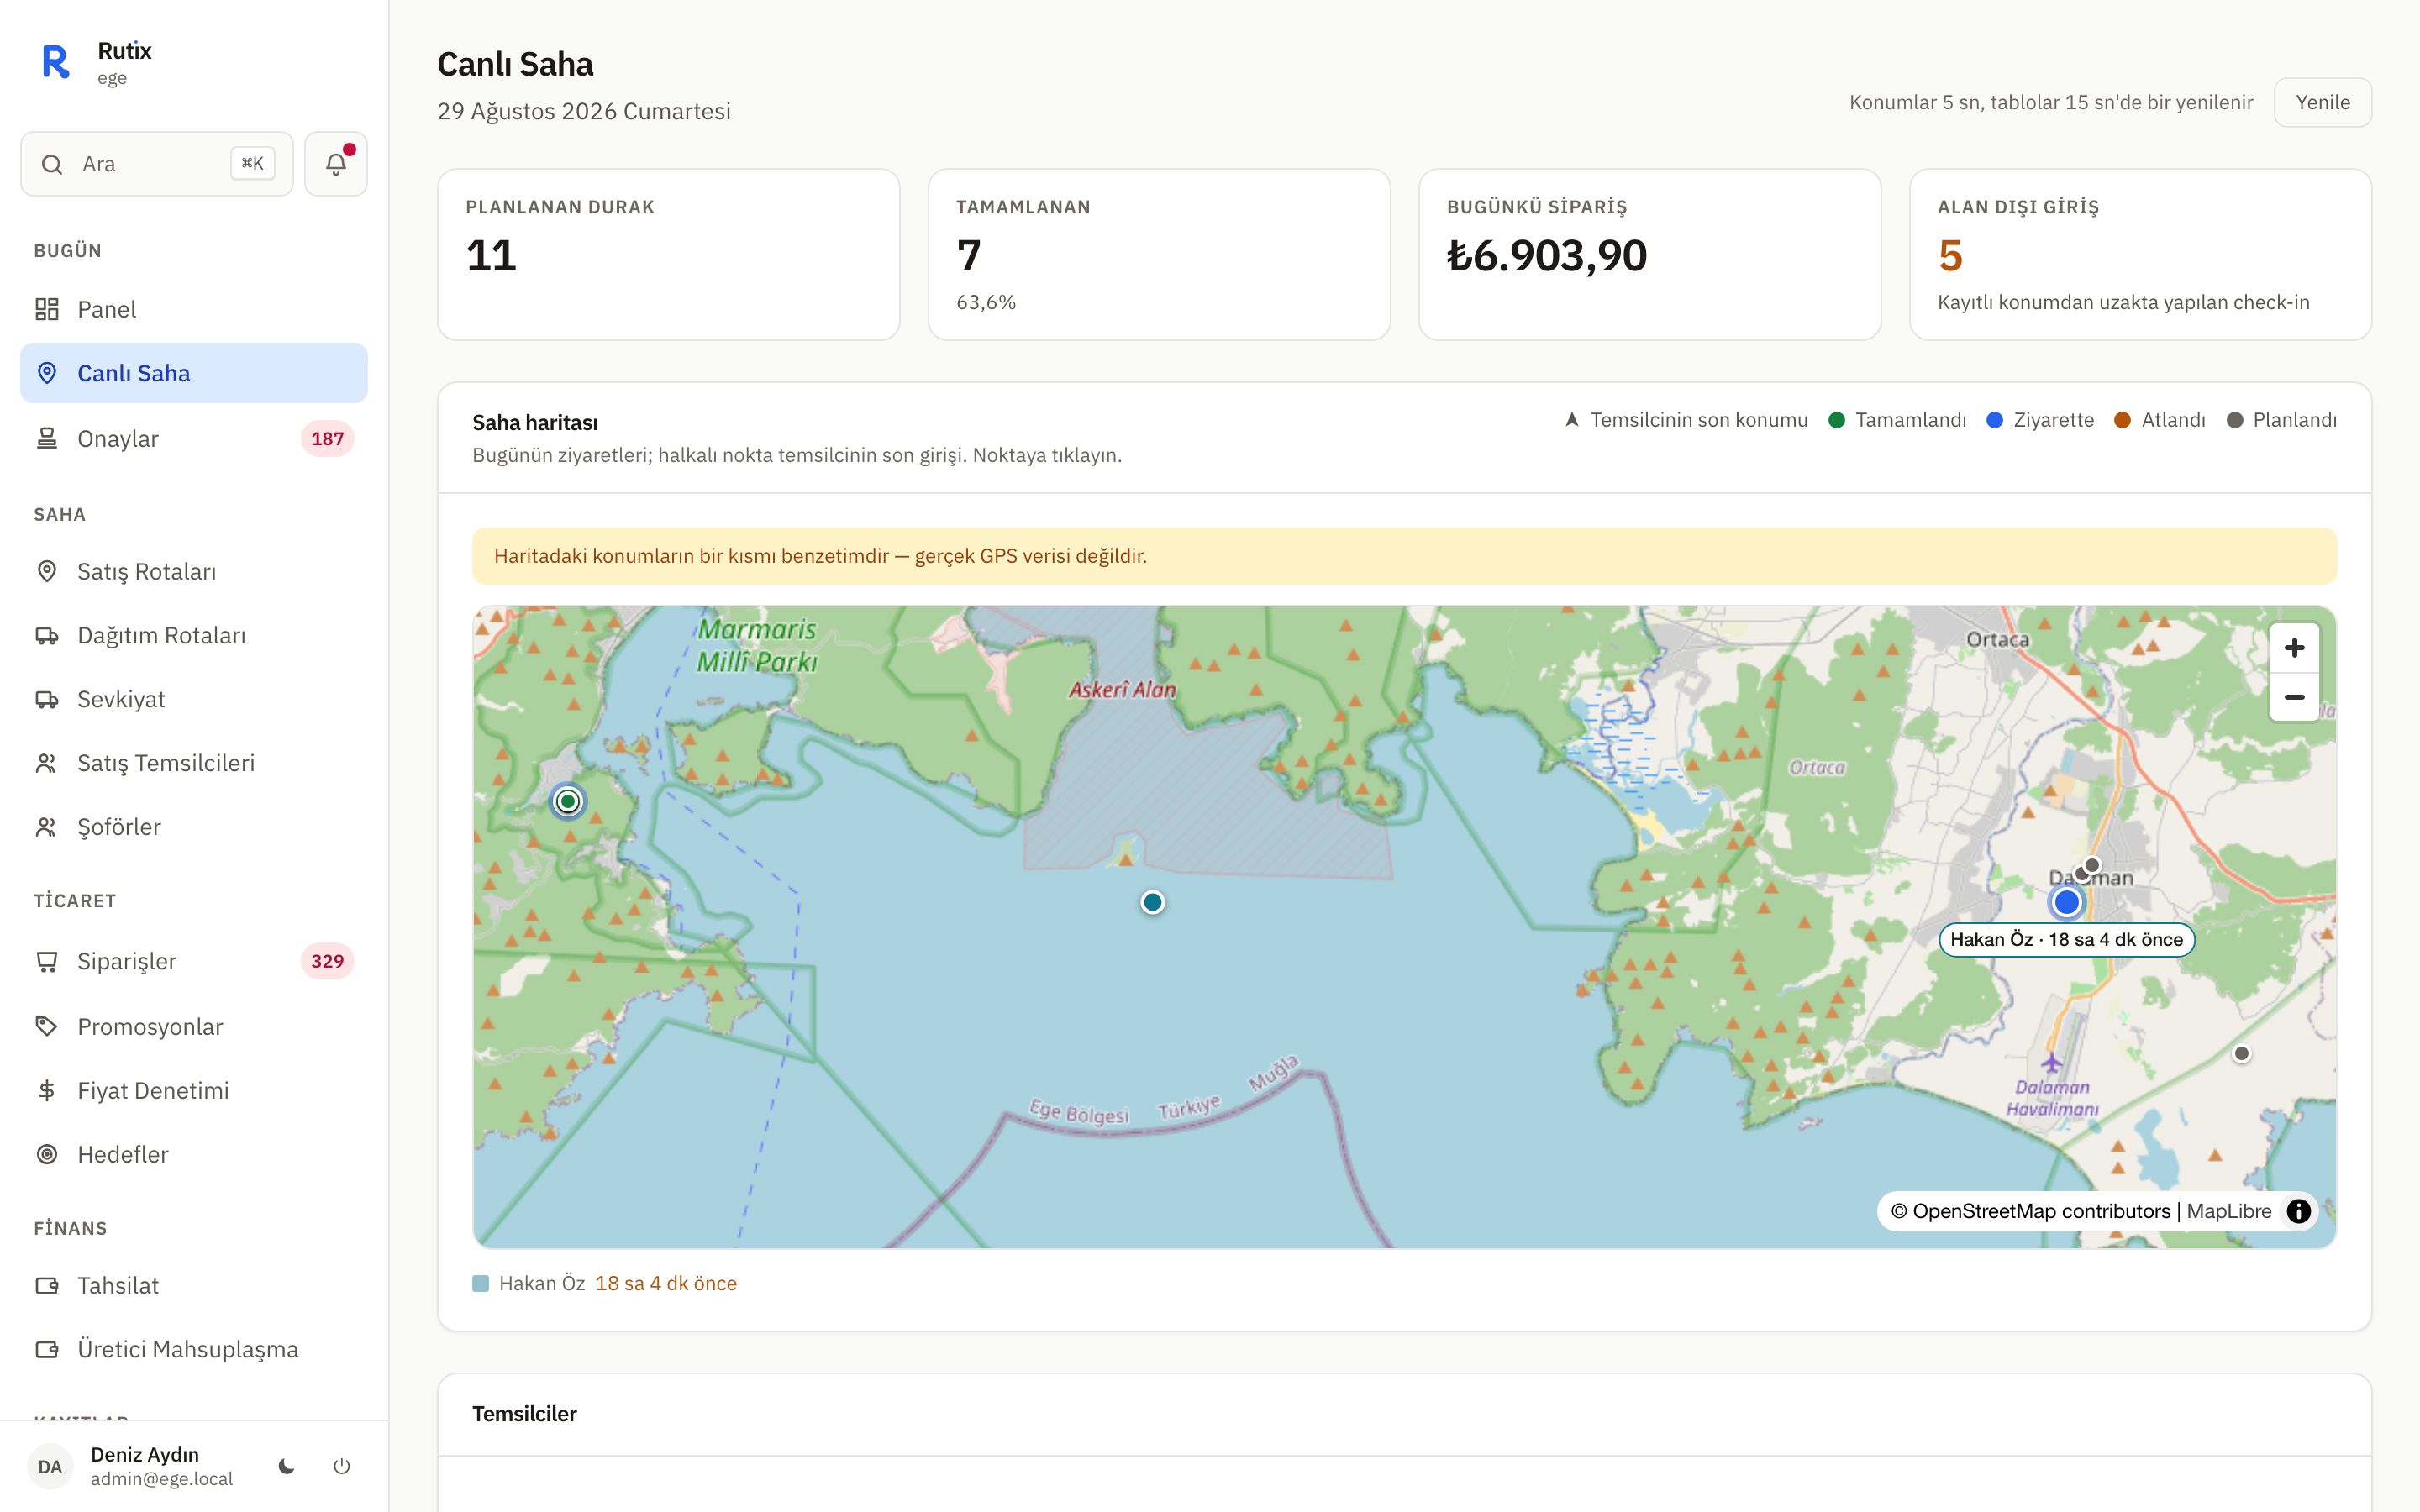Screen dimensions: 2420x1512
Task: Click Hakan Öz color swatch below map
Action: 481,1283
